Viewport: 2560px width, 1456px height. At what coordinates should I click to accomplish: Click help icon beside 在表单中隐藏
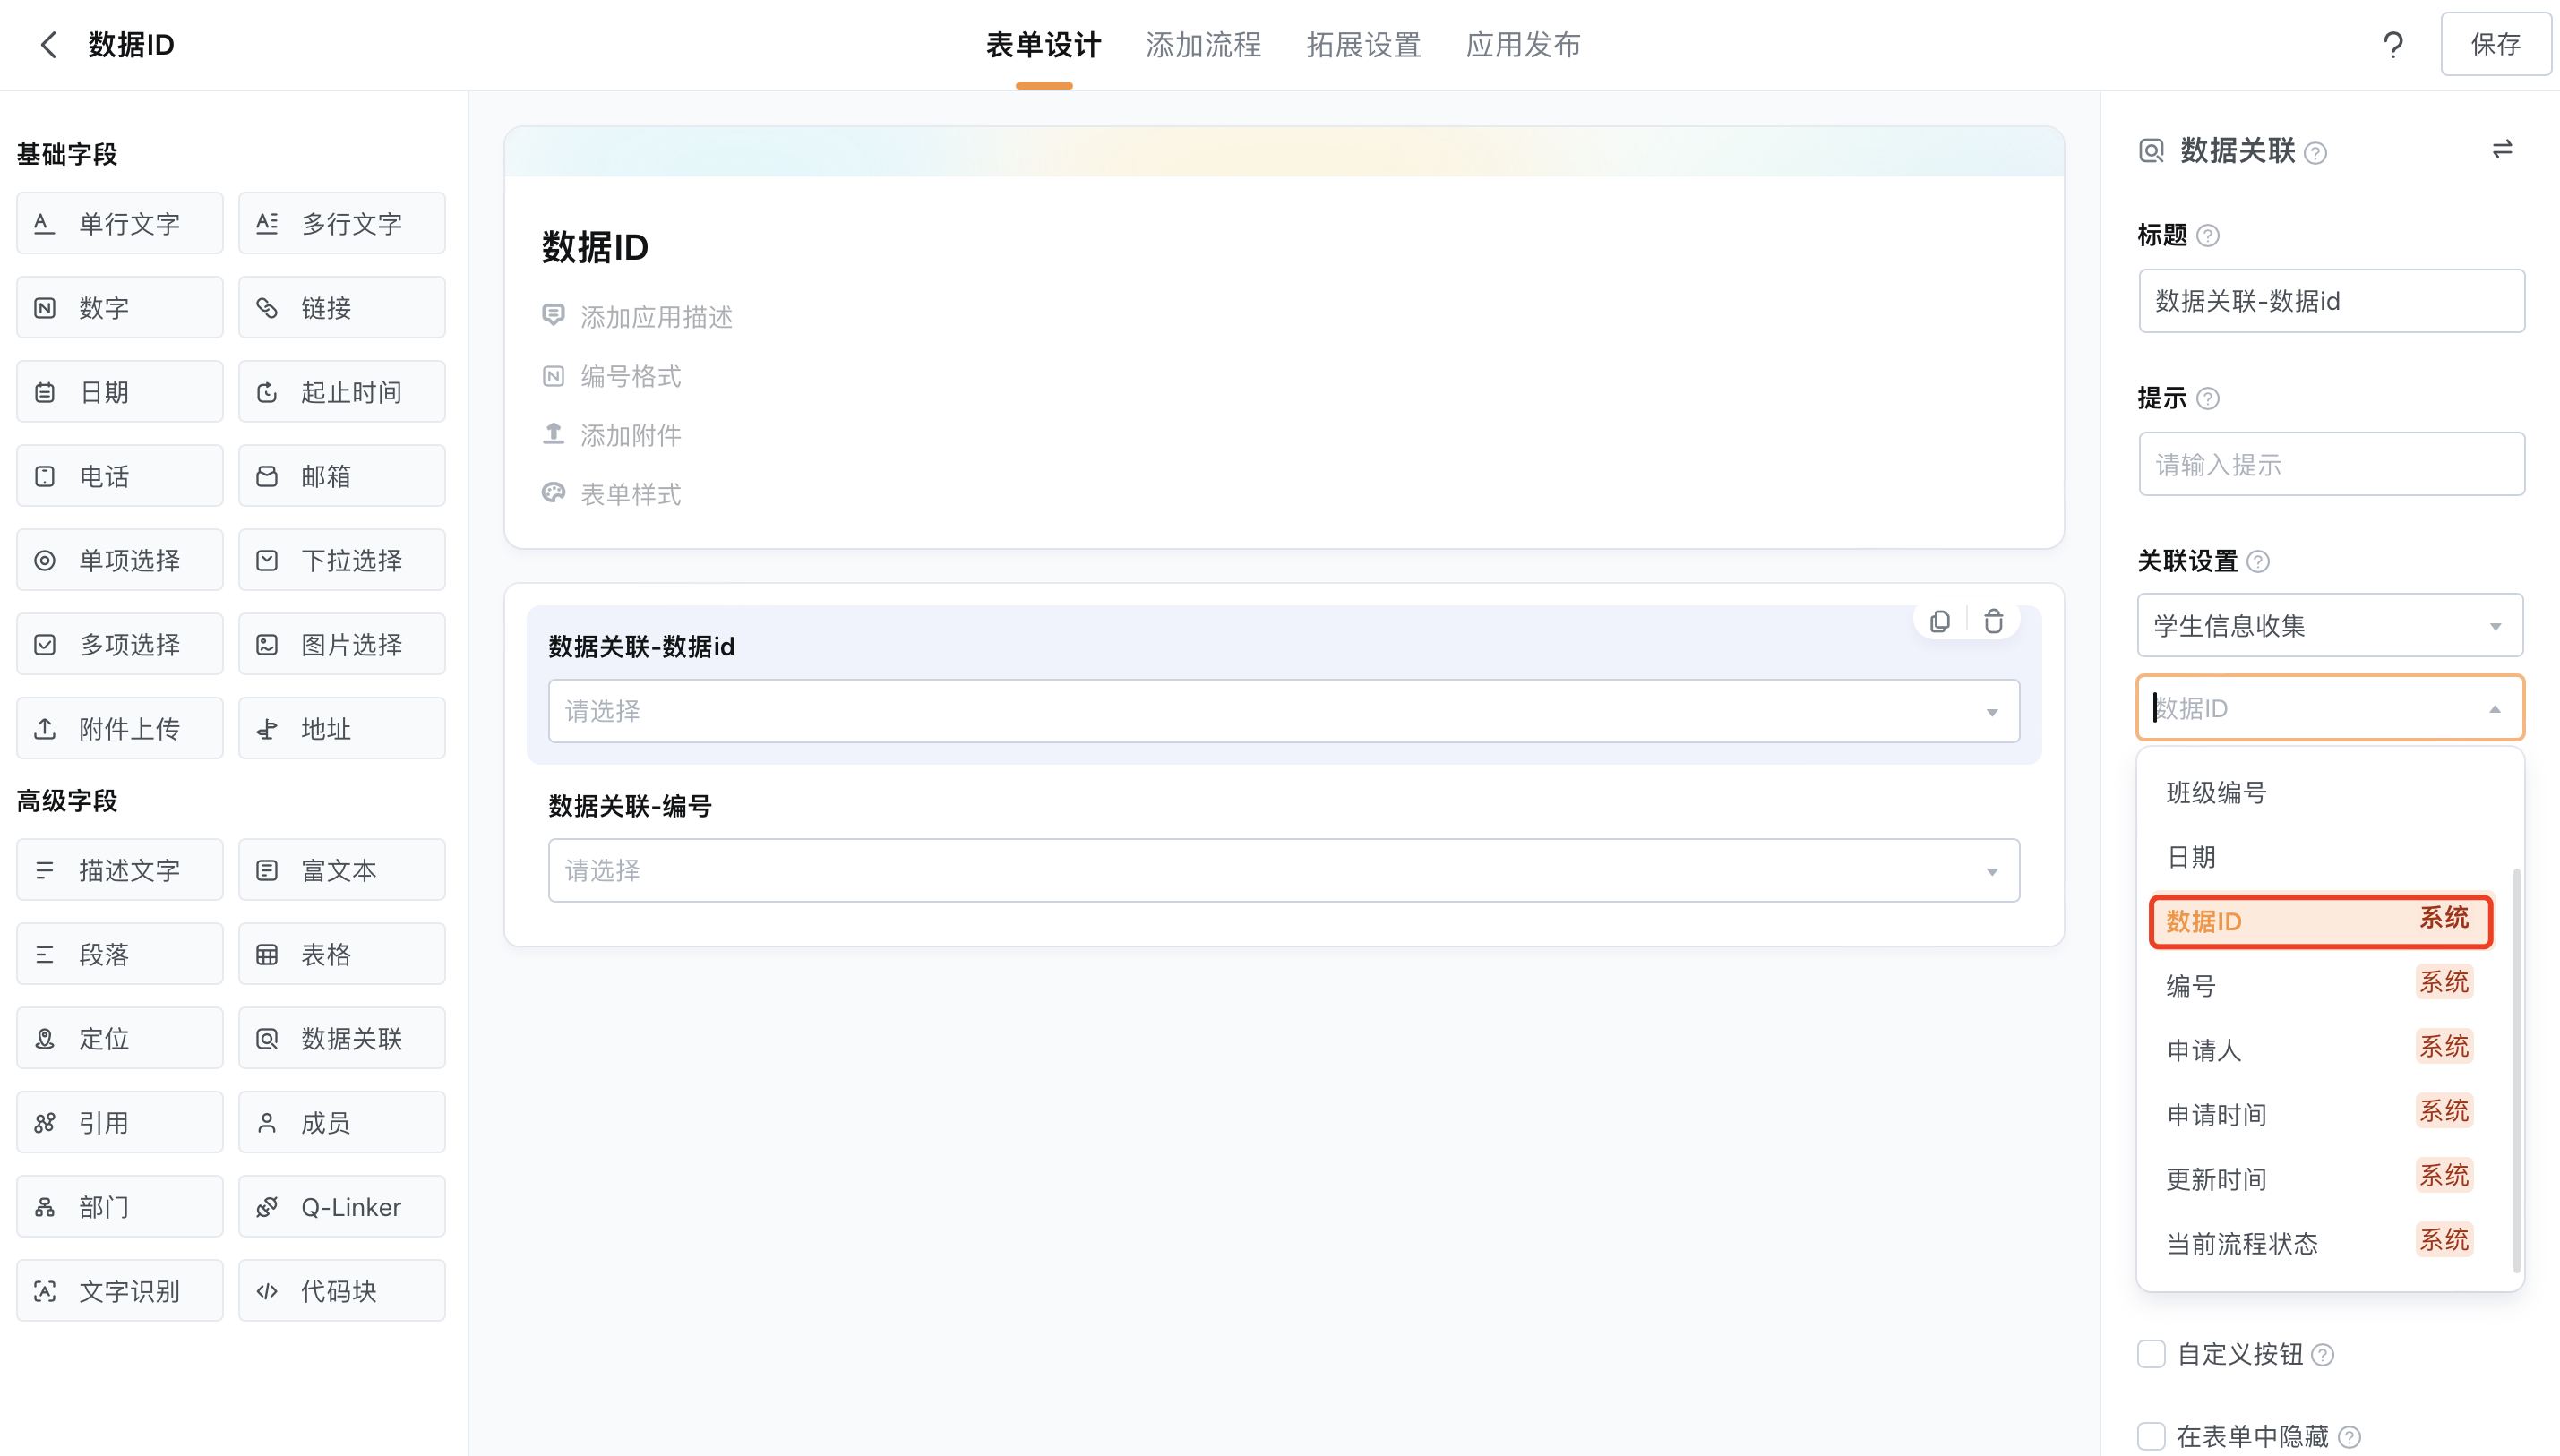click(x=2350, y=1437)
